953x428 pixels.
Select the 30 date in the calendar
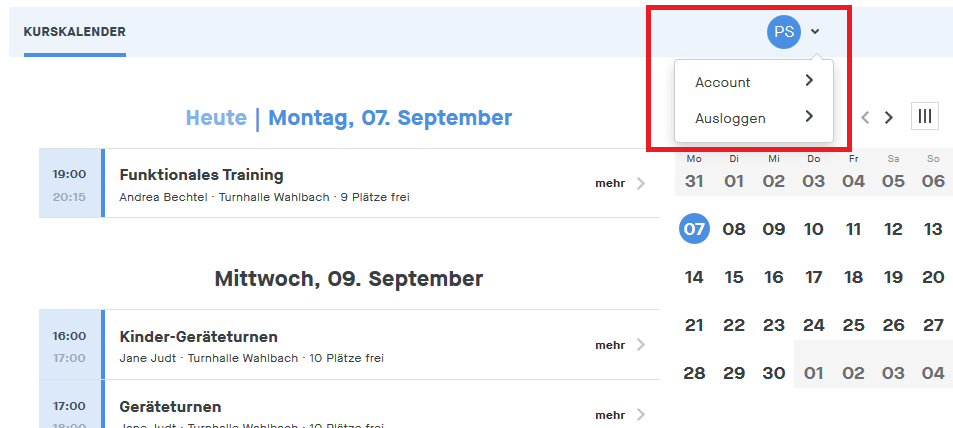click(x=774, y=373)
